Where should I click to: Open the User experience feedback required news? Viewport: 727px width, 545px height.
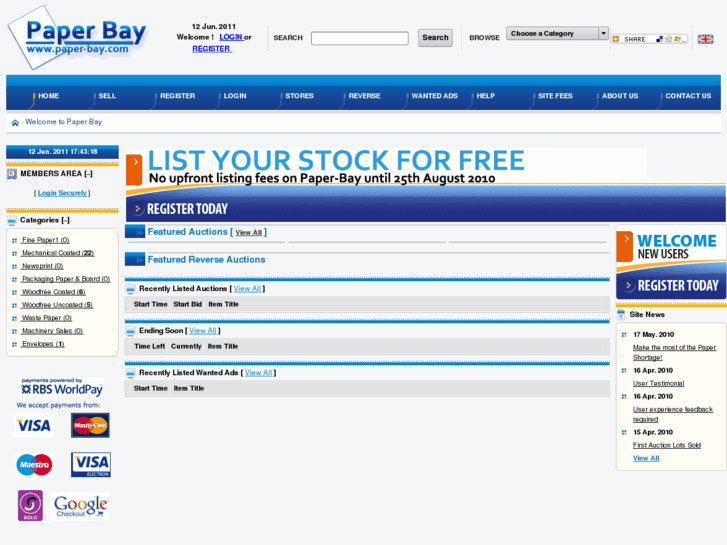coord(673,414)
